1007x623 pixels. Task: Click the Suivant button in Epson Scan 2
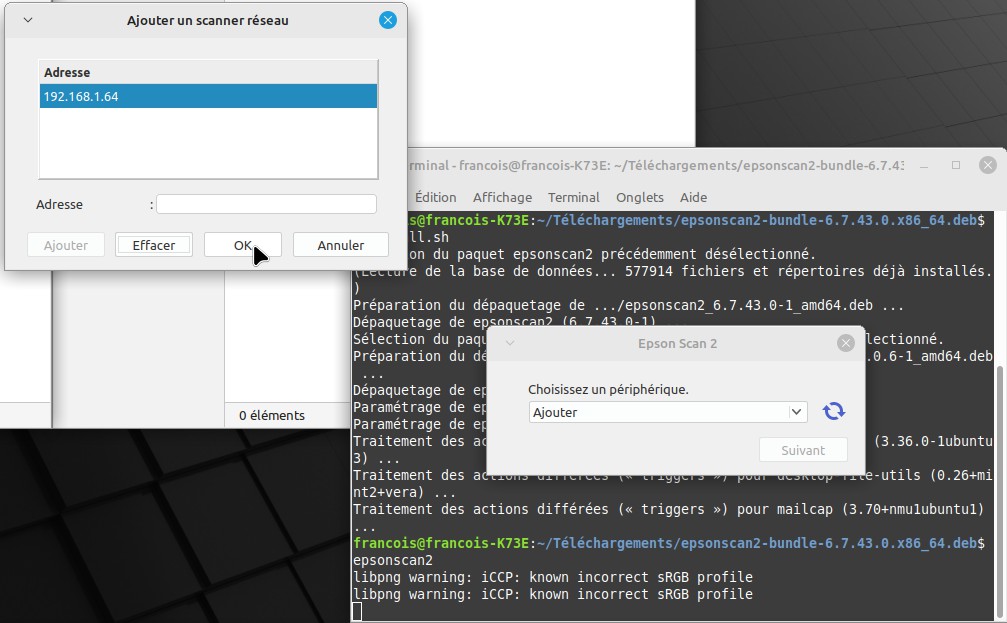pos(803,450)
